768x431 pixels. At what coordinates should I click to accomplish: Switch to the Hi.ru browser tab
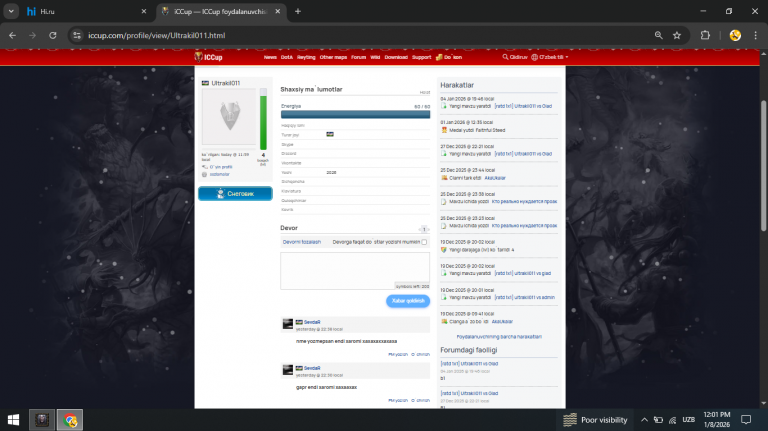[x=86, y=11]
